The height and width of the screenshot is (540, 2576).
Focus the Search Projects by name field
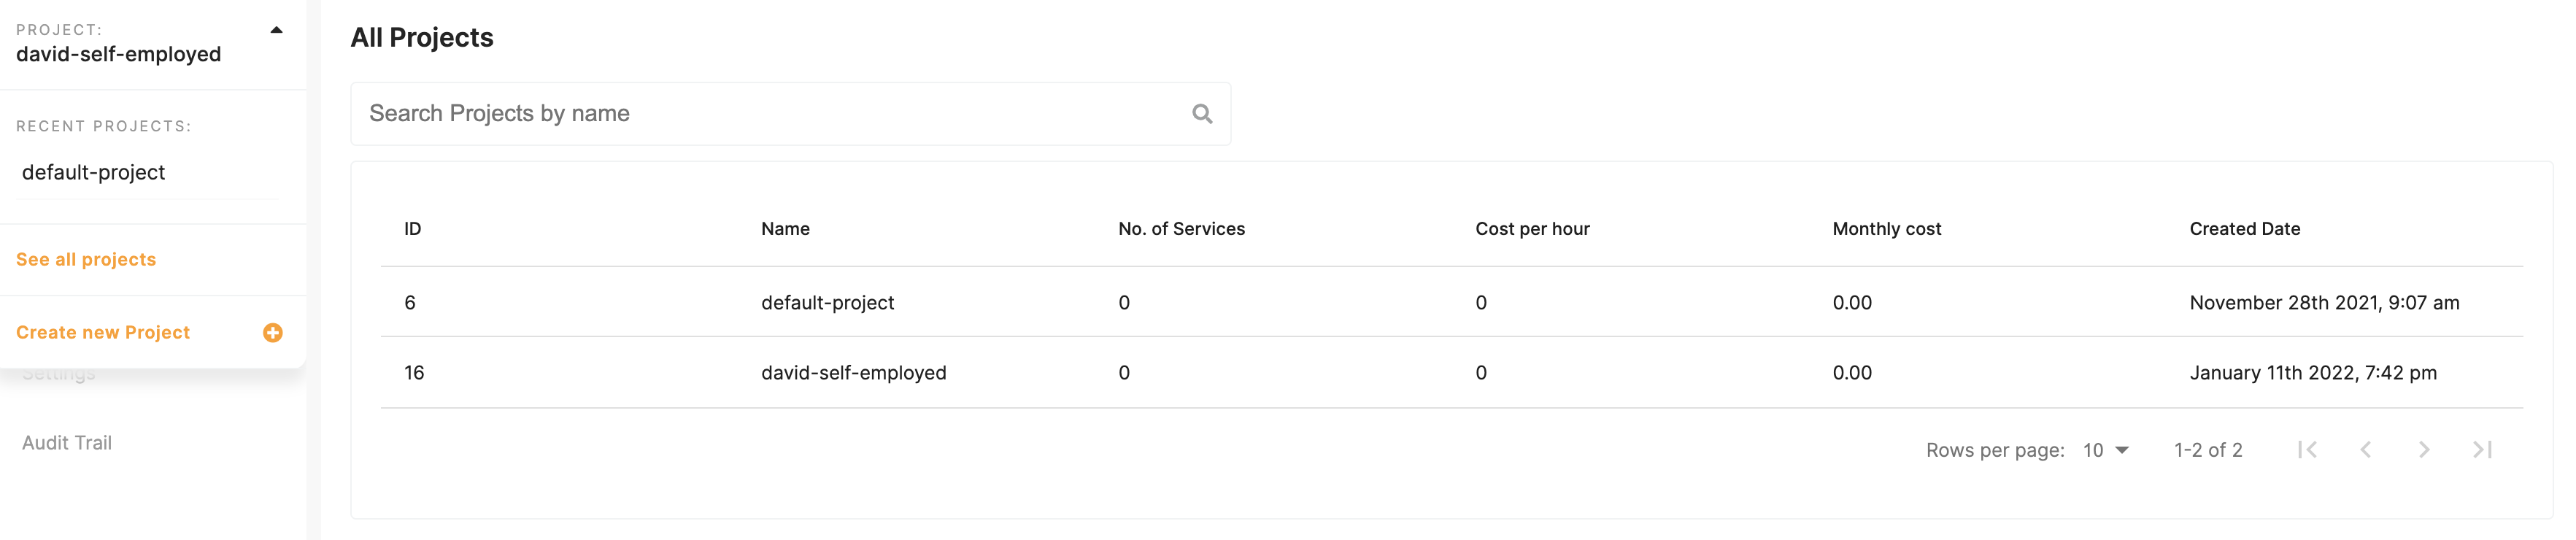pos(770,114)
